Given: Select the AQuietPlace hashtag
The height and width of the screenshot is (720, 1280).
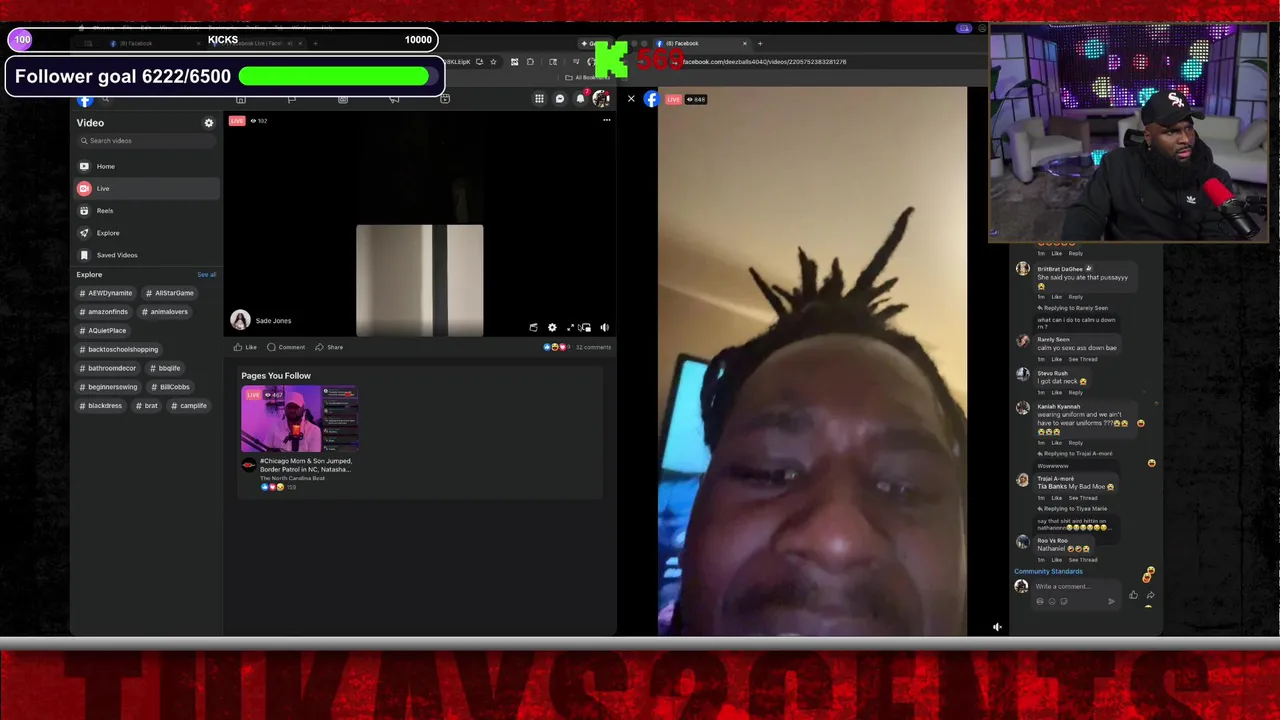Looking at the screenshot, I should [x=103, y=331].
